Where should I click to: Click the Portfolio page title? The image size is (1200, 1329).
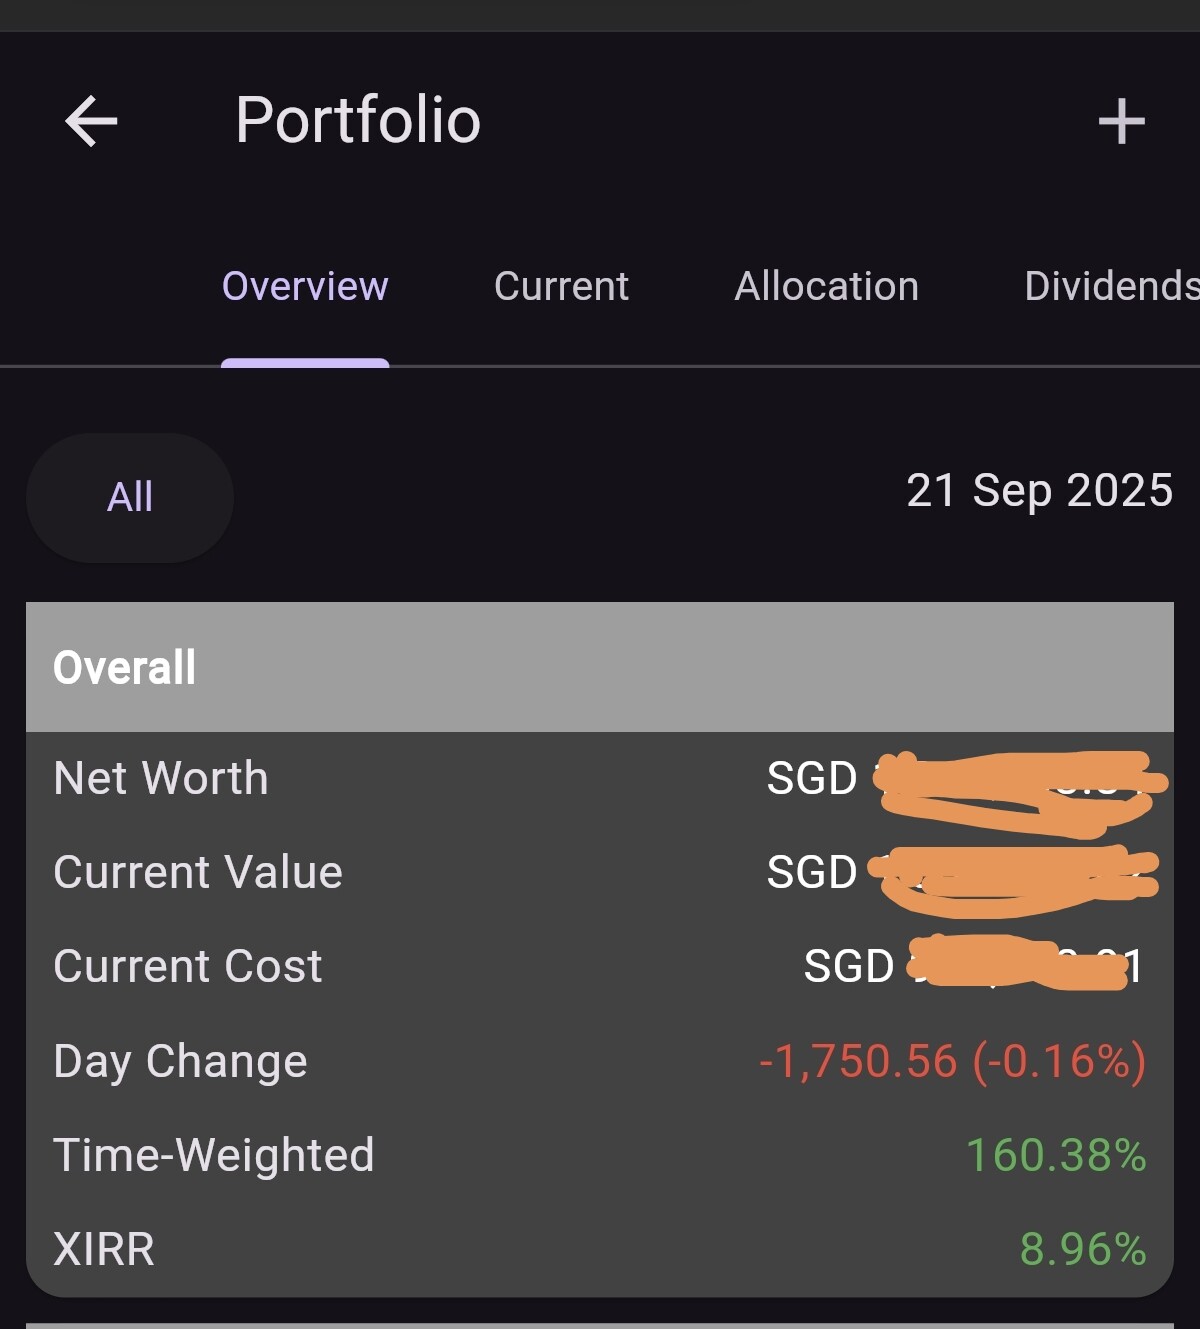coord(358,120)
